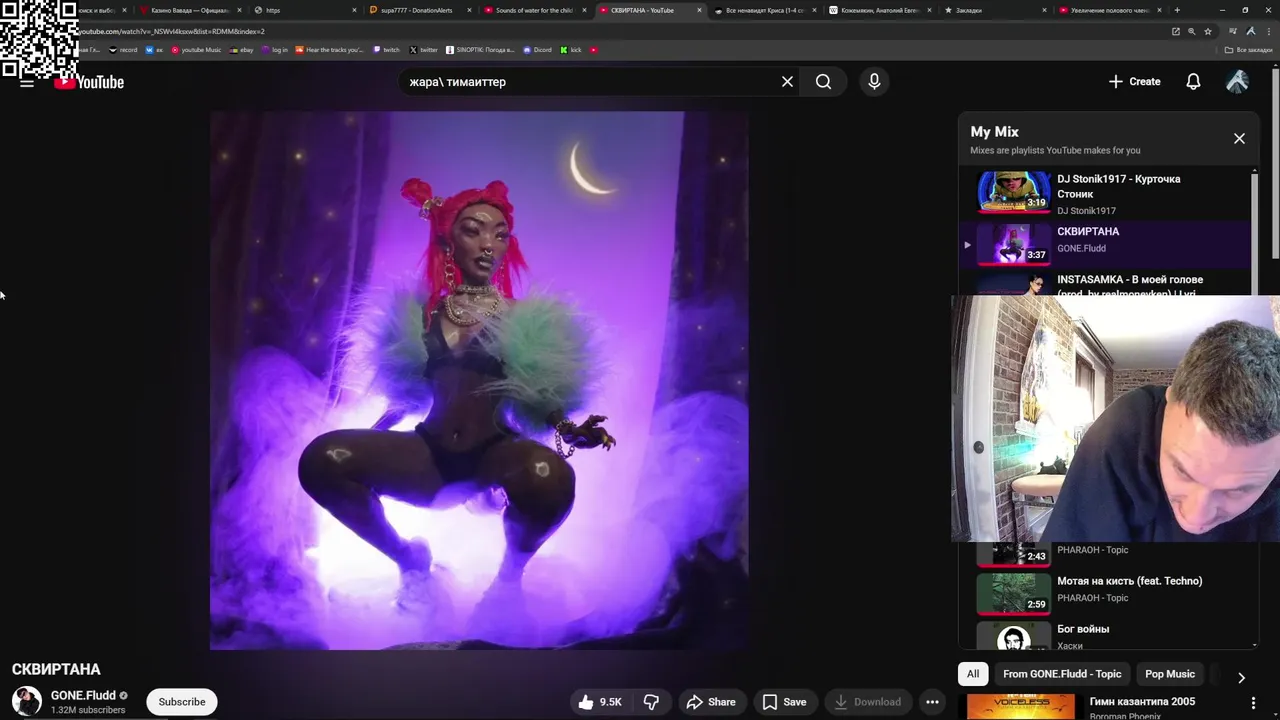Open the Create menu
This screenshot has width=1280, height=720.
[x=1134, y=82]
